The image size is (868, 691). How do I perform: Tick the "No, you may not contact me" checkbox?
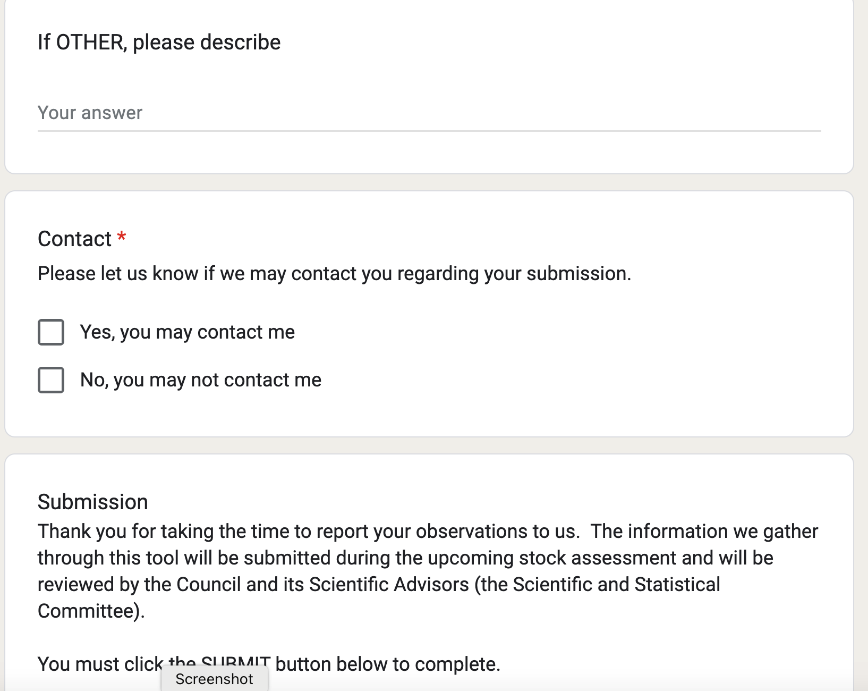pyautogui.click(x=51, y=380)
